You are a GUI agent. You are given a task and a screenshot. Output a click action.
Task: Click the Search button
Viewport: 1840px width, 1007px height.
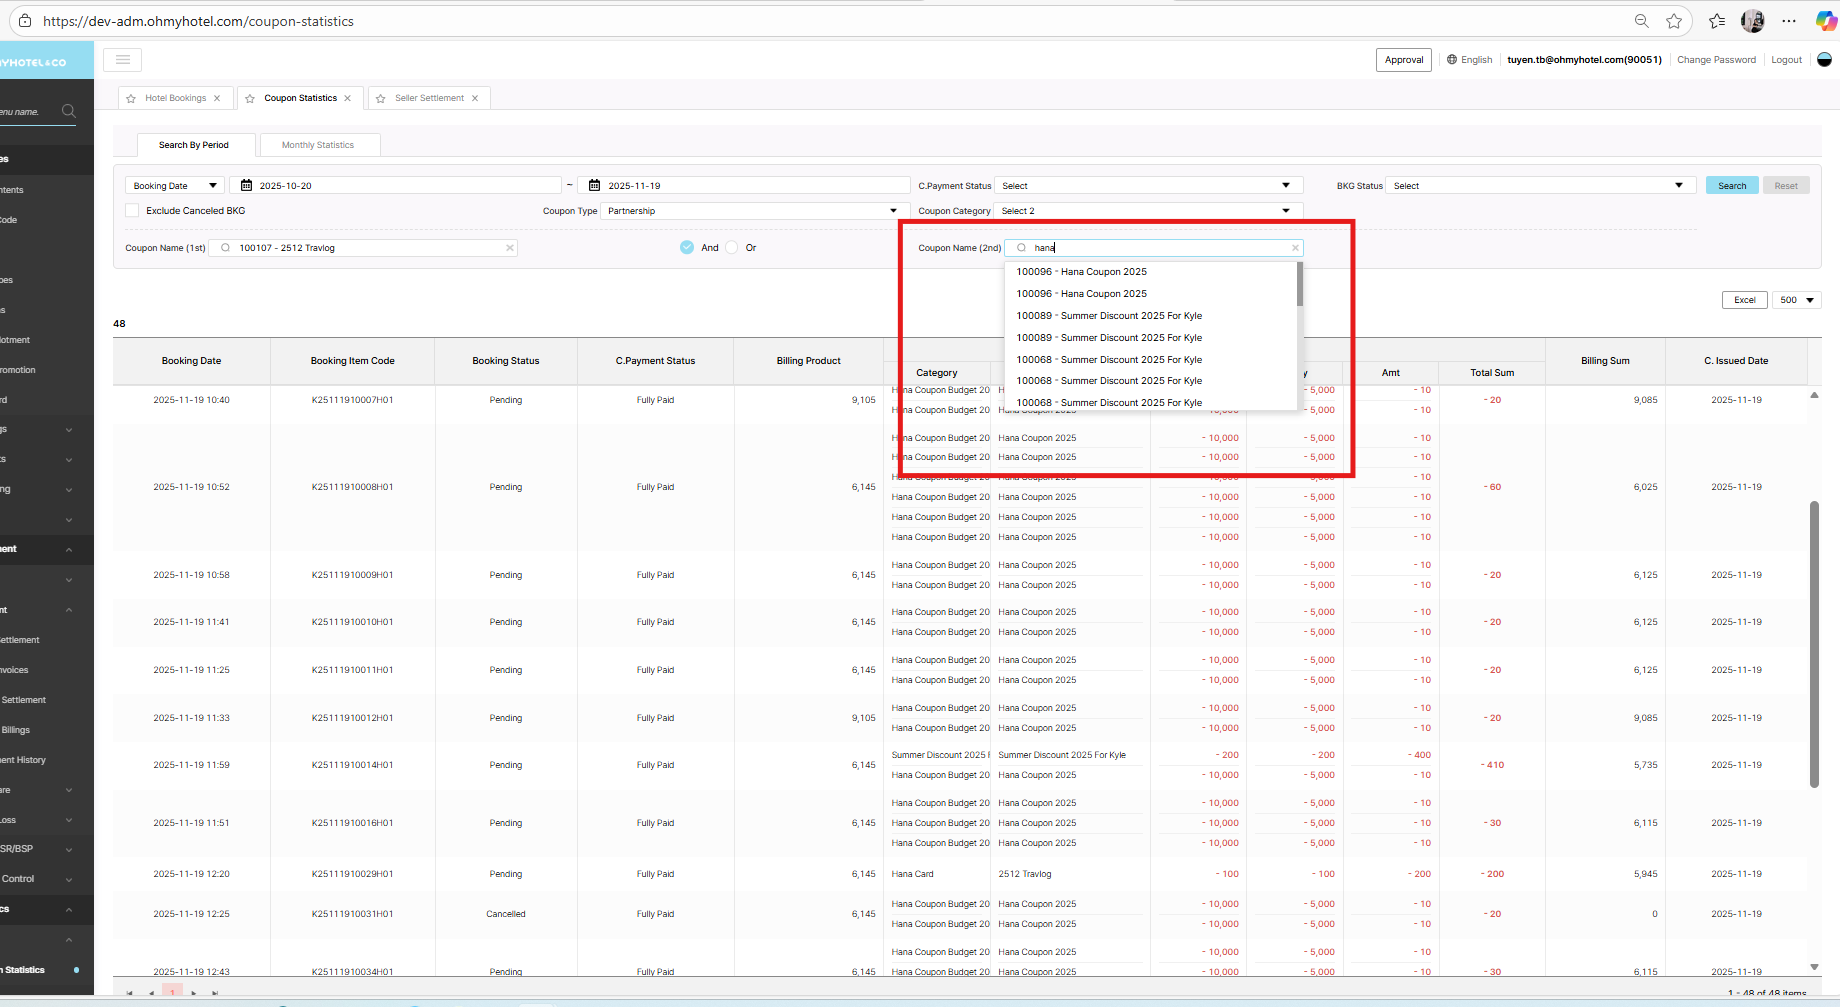(1731, 186)
